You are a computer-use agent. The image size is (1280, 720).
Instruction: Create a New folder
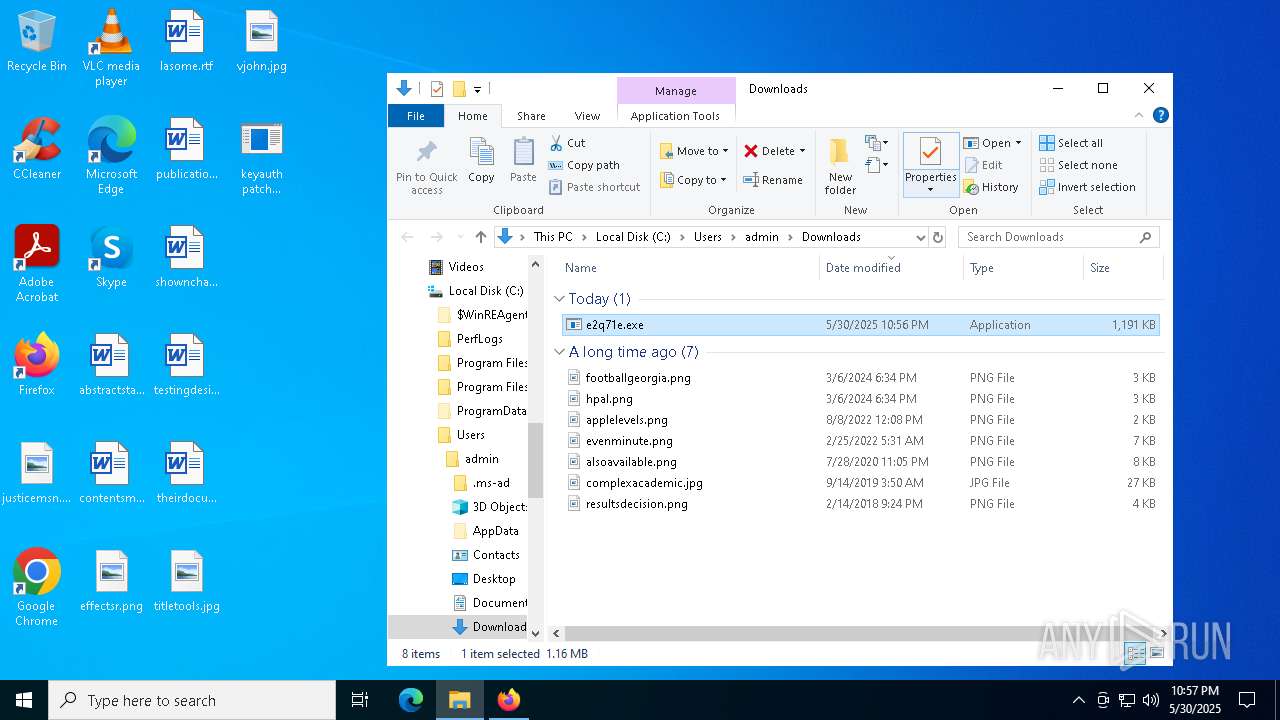[x=840, y=166]
